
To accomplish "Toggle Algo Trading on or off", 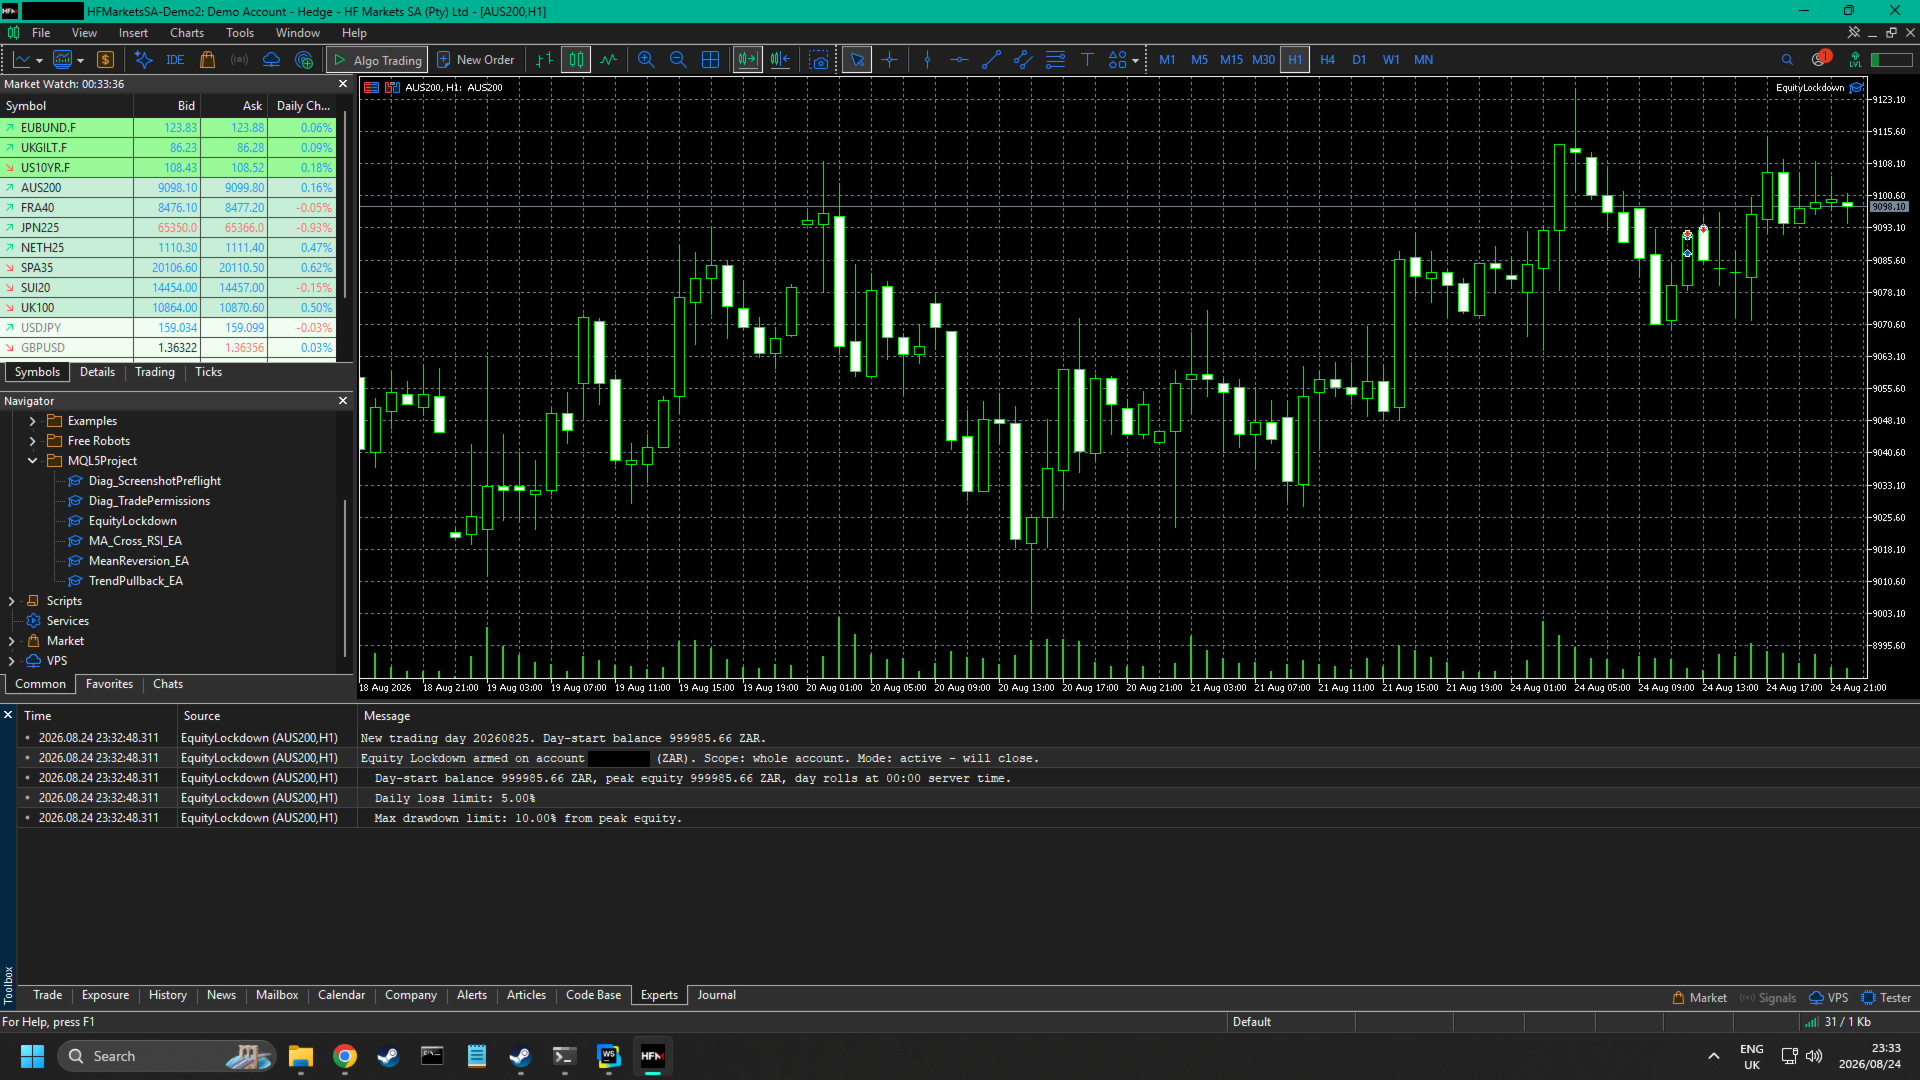I will (x=377, y=60).
